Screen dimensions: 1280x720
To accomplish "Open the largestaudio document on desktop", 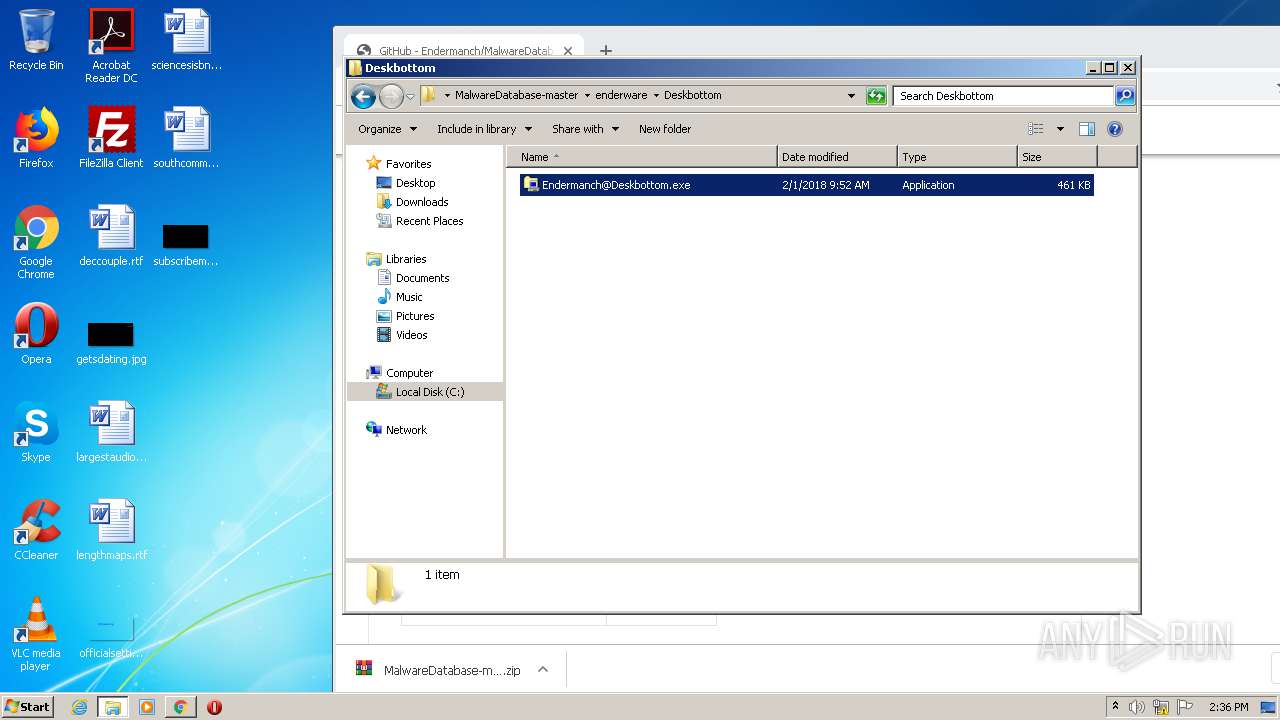I will pos(111,432).
